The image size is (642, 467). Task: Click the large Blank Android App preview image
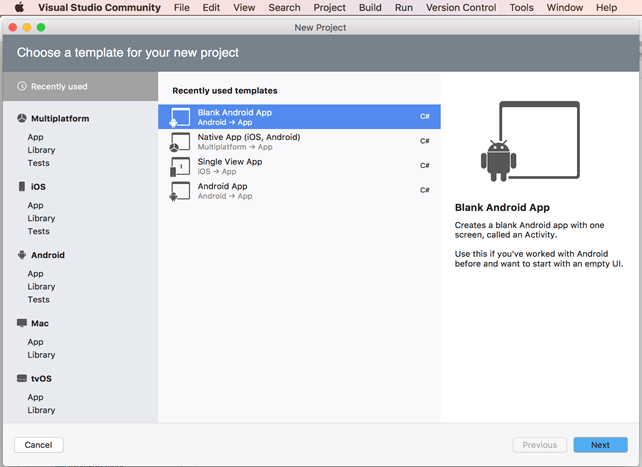pyautogui.click(x=530, y=141)
